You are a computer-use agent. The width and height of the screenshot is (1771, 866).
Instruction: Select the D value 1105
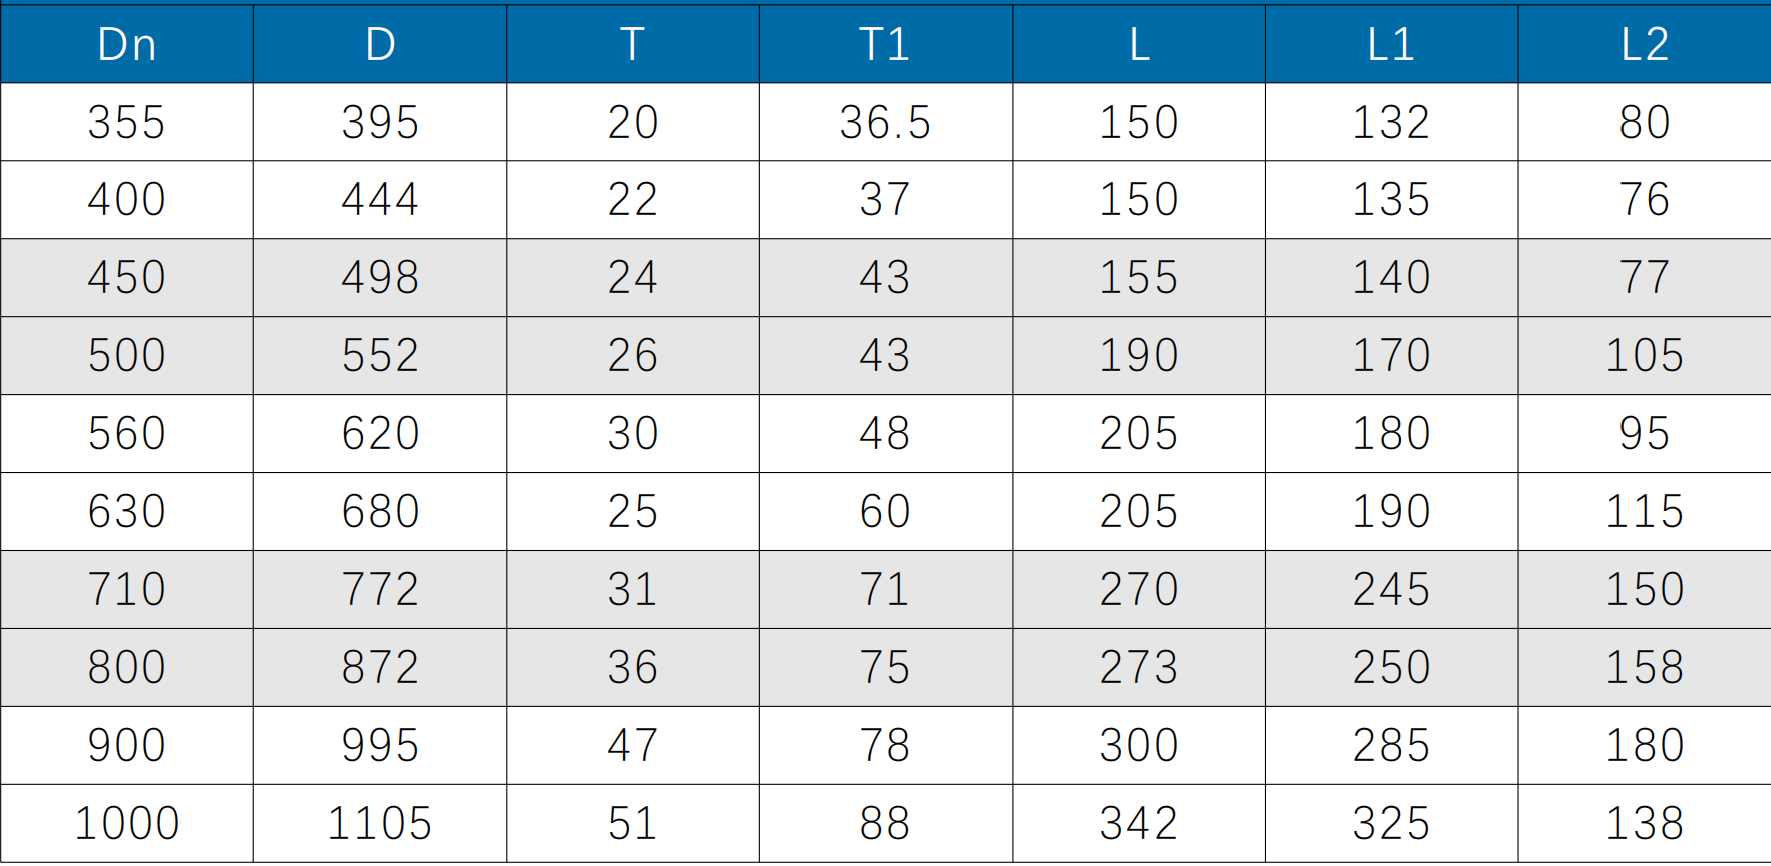point(380,823)
